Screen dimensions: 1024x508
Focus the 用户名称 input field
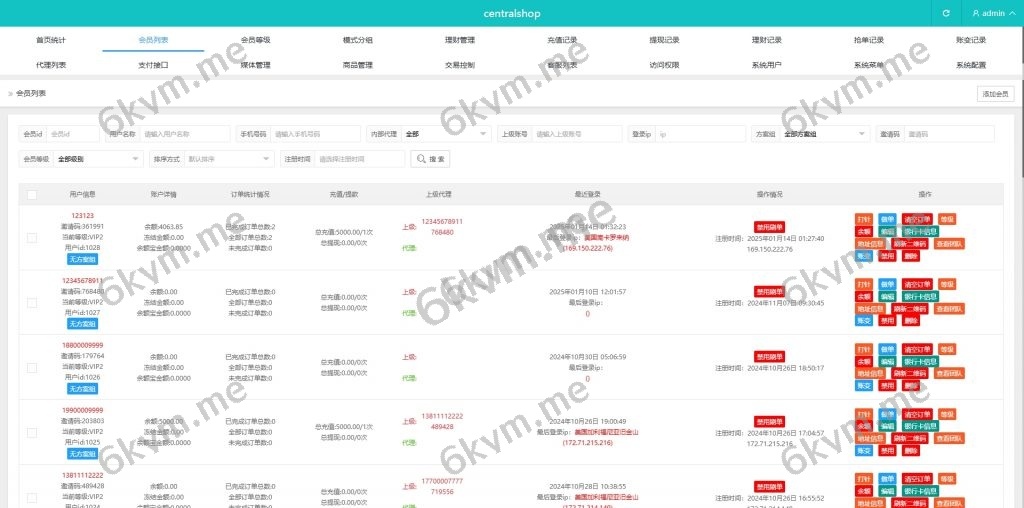pyautogui.click(x=185, y=134)
